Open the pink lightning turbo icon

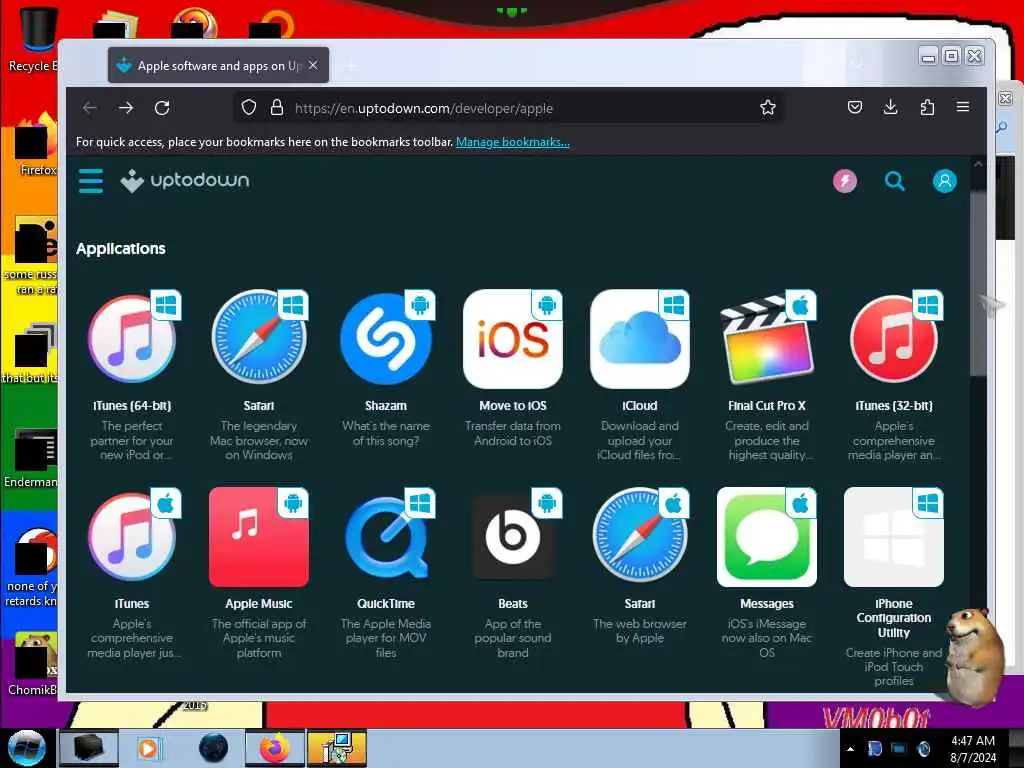point(844,181)
